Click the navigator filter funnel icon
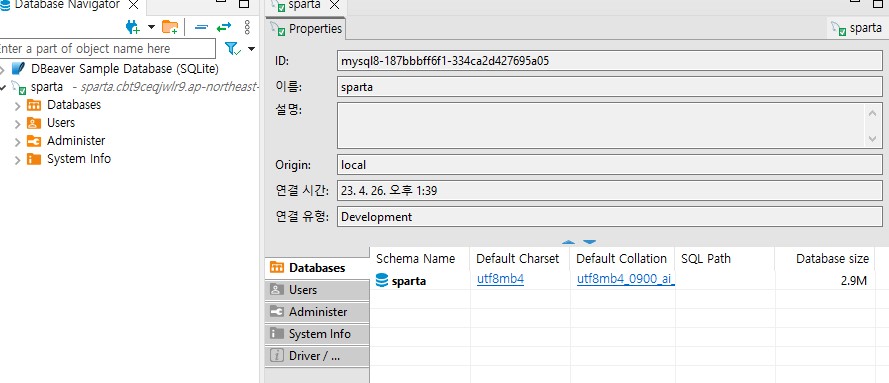The width and height of the screenshot is (889, 383). coord(232,49)
